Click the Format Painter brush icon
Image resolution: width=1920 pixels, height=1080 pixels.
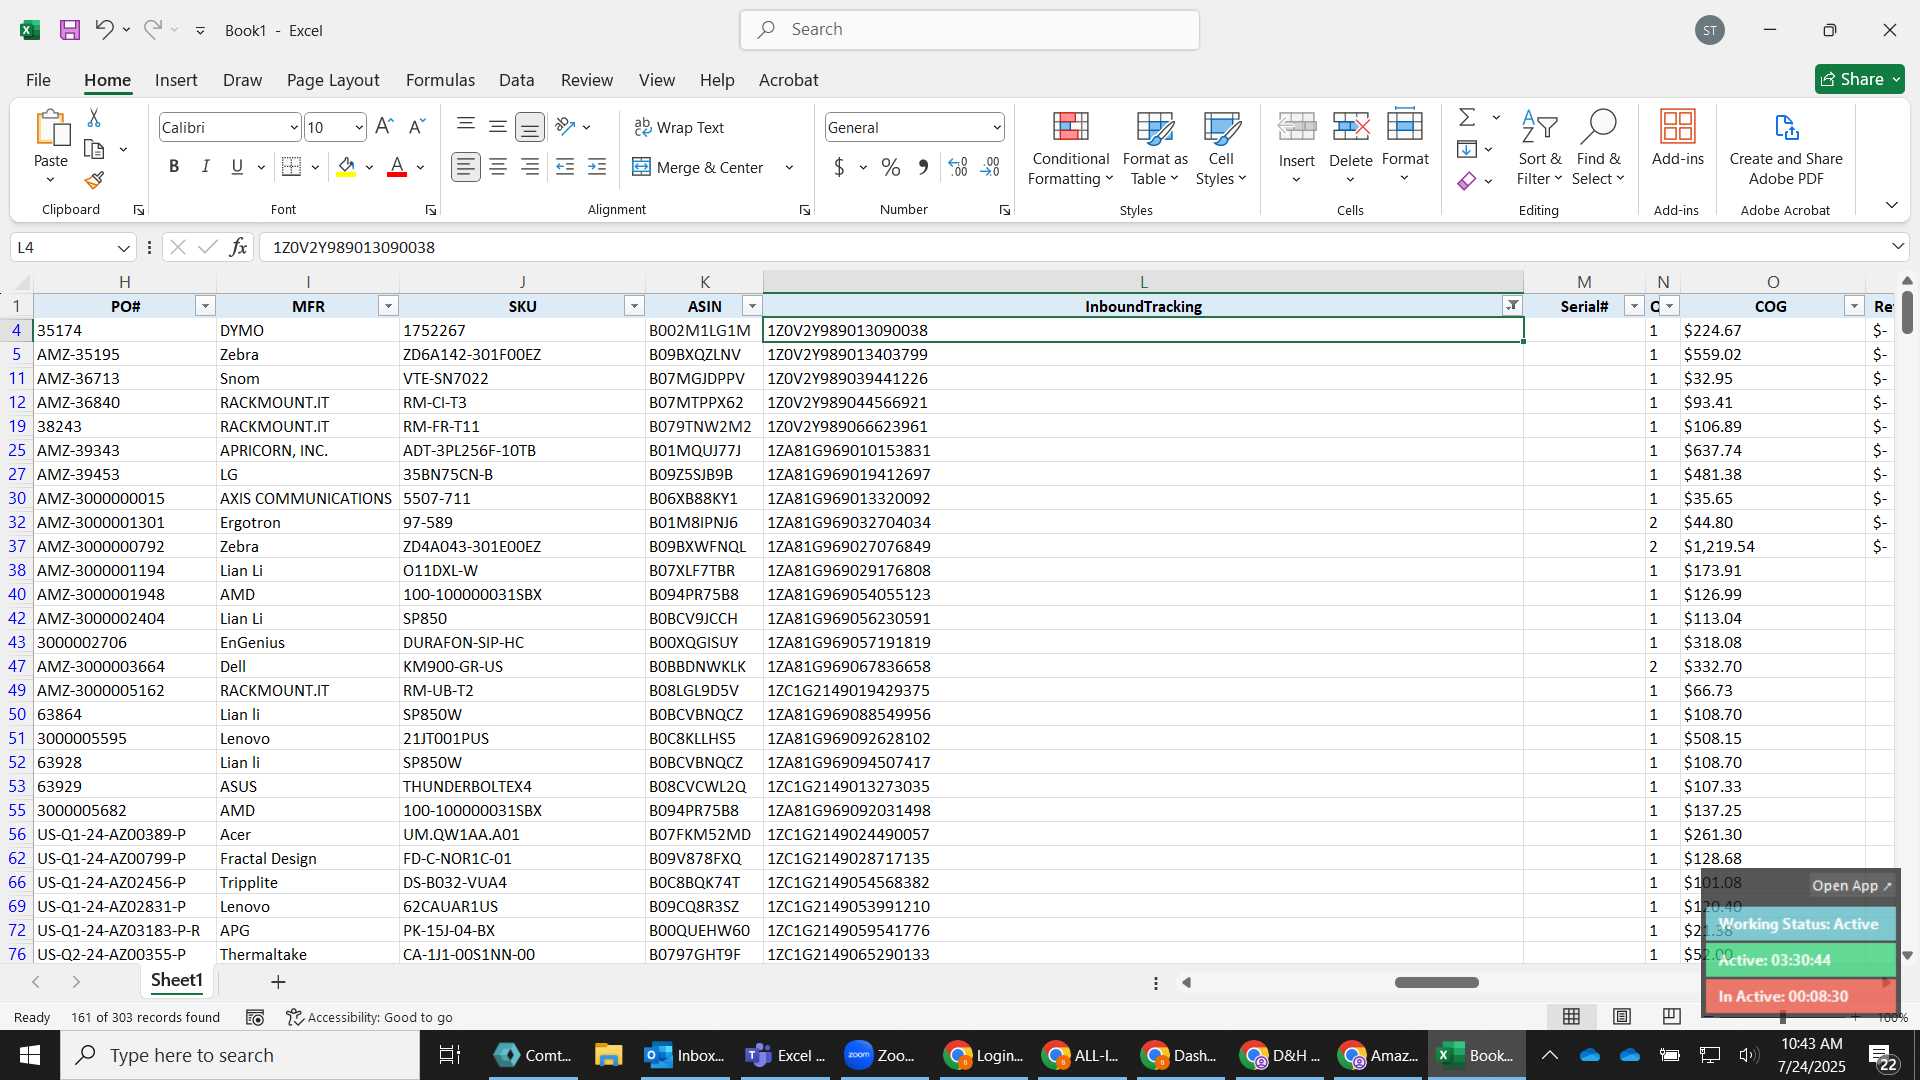tap(94, 180)
